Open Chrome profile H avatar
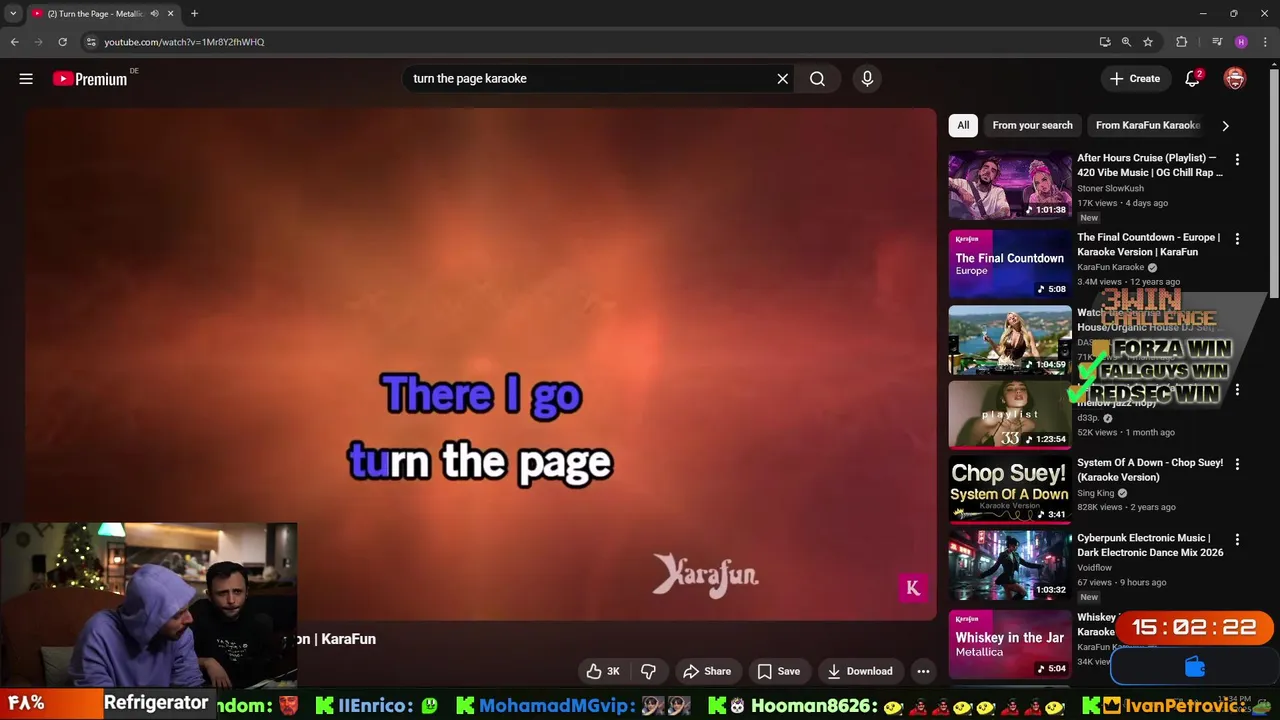This screenshot has height=720, width=1280. [x=1241, y=42]
